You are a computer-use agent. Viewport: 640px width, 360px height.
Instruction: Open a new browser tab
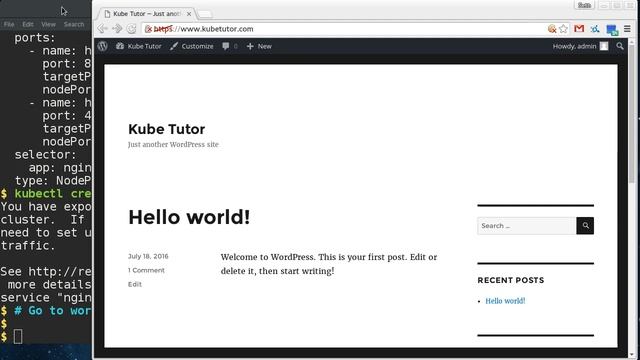pos(205,14)
